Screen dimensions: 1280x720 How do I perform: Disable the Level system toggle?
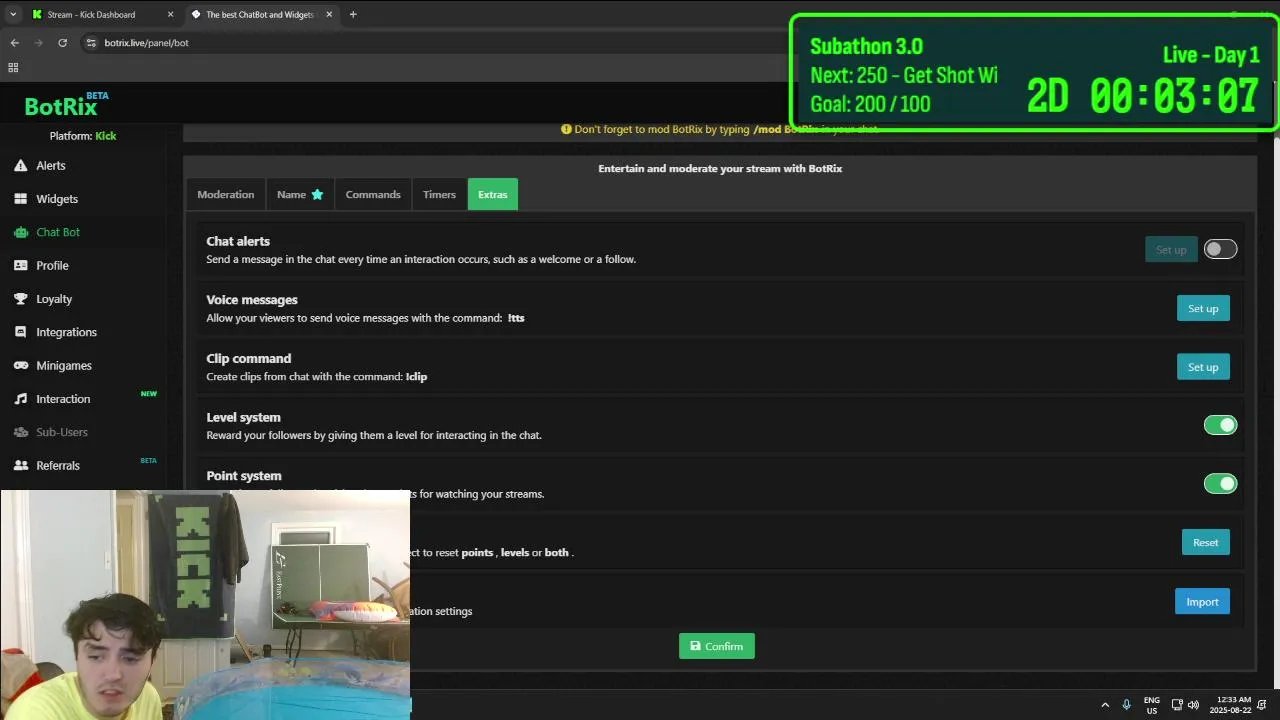point(1220,425)
